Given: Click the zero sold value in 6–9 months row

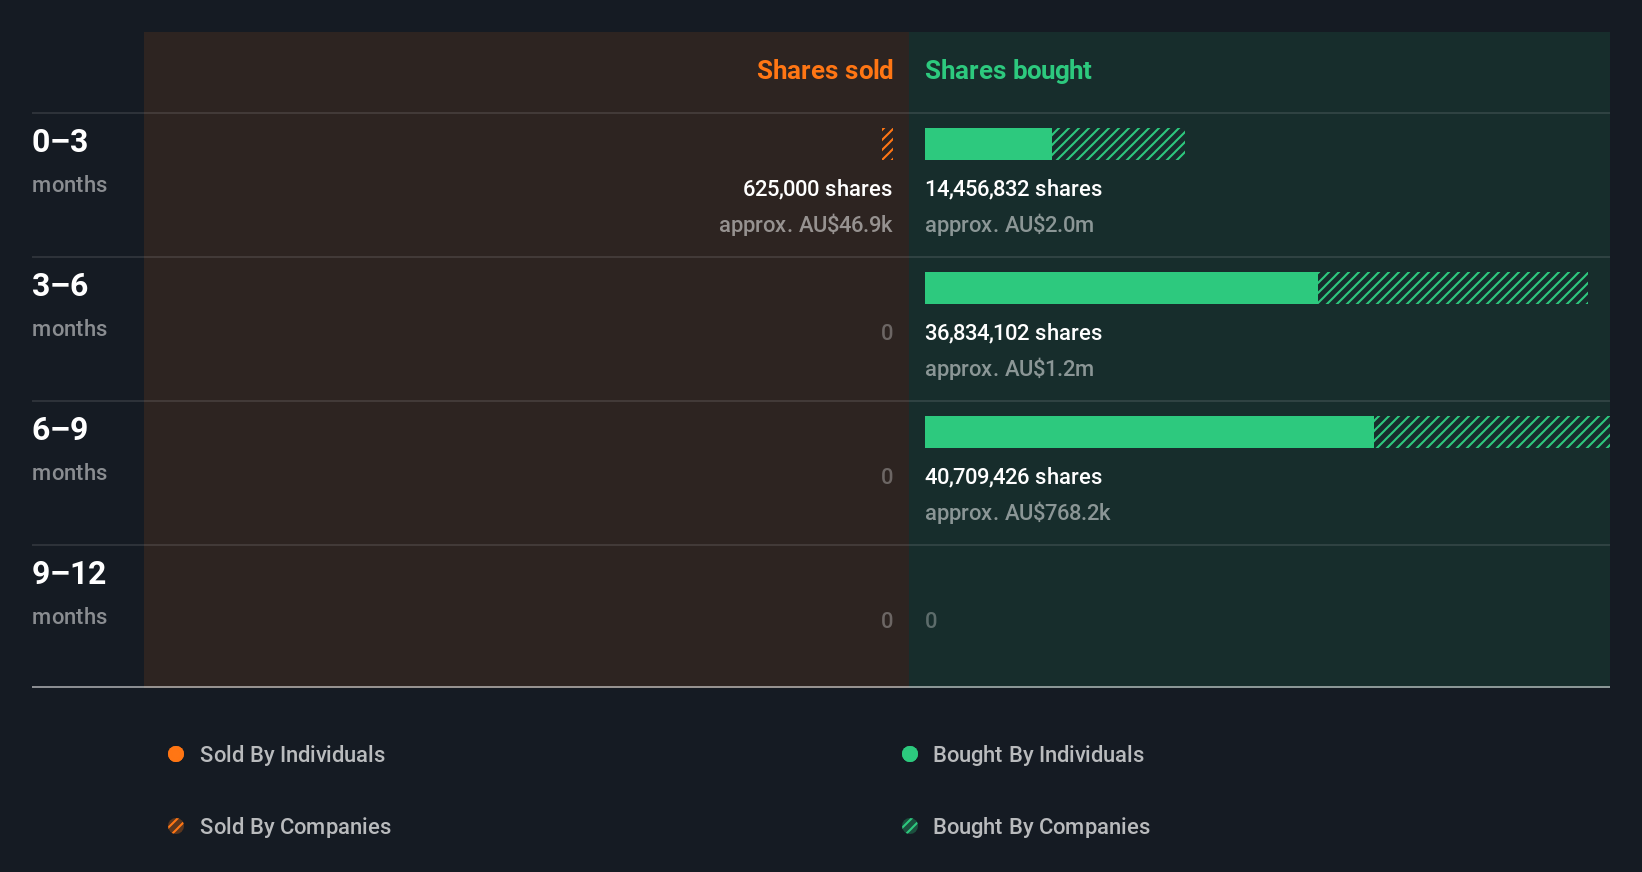Looking at the screenshot, I should coord(887,477).
